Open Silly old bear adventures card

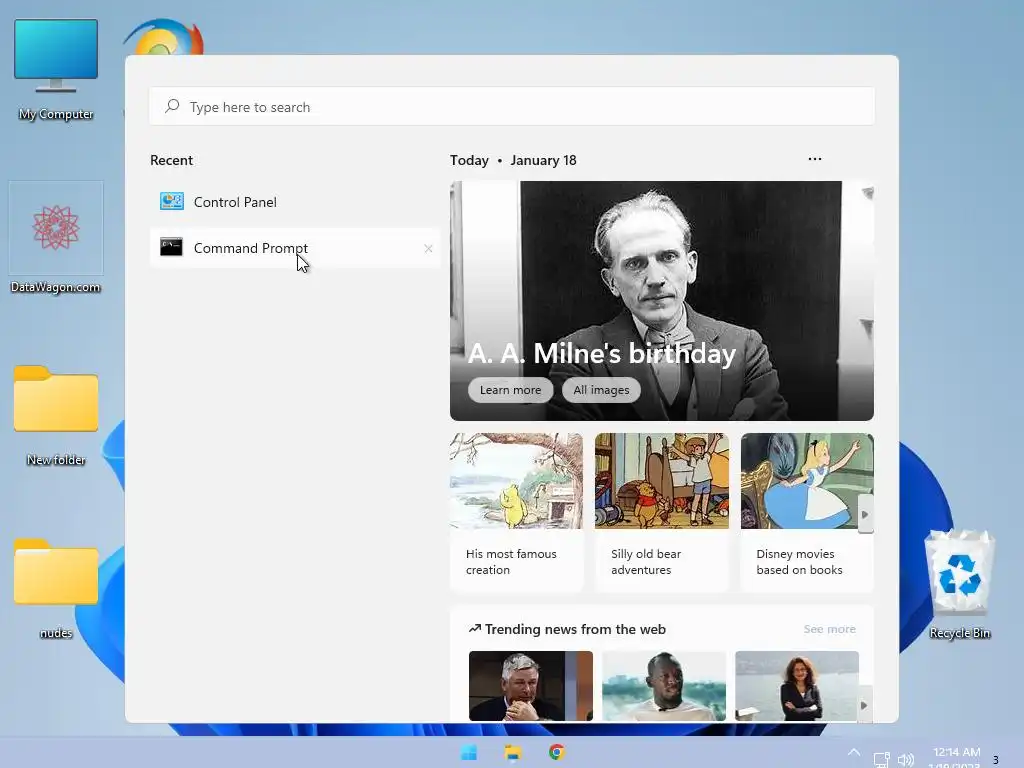coord(662,512)
